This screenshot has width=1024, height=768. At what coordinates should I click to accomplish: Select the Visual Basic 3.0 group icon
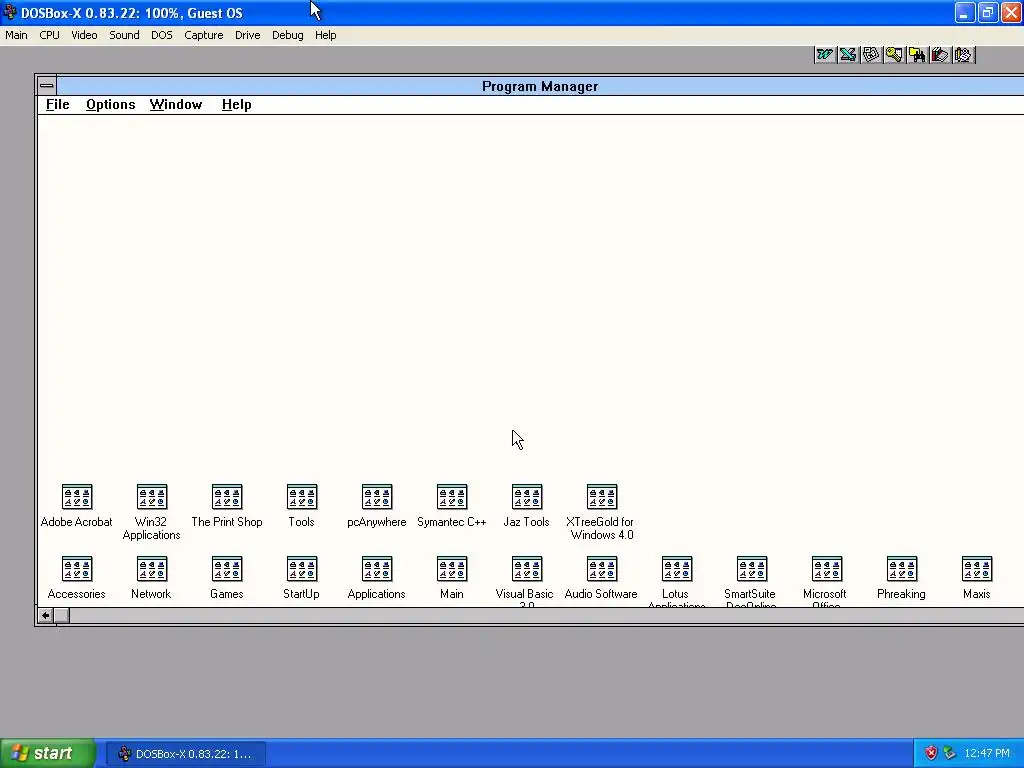tap(527, 569)
